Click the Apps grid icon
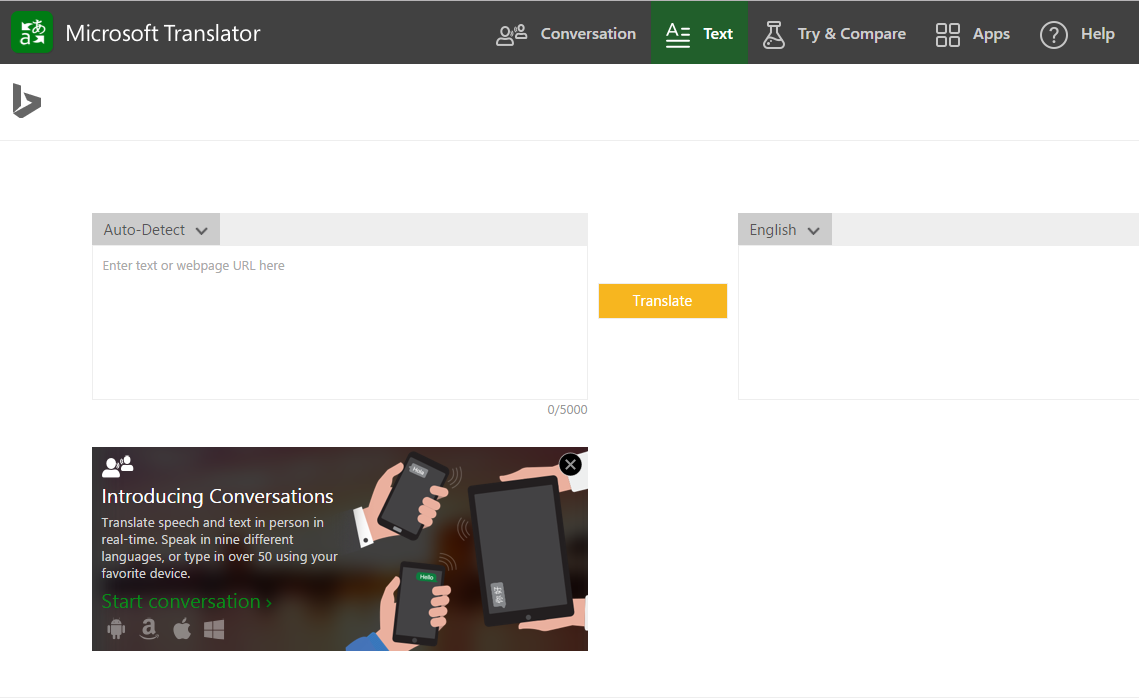 (x=947, y=34)
